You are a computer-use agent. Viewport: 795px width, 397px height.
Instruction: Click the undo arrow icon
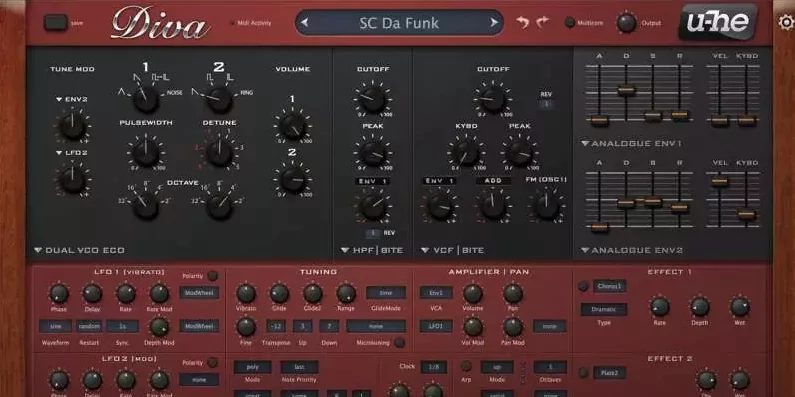pos(523,22)
